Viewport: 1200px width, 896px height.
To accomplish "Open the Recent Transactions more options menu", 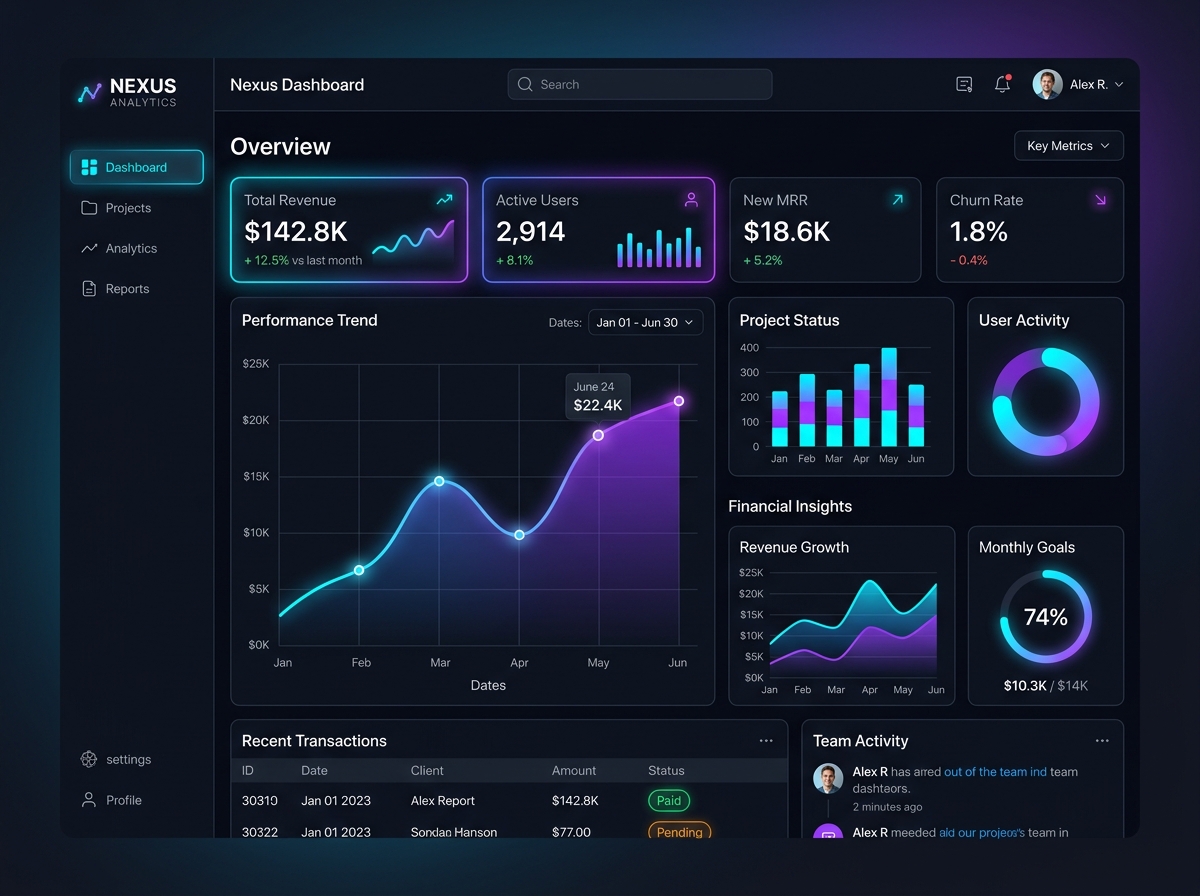I will [x=766, y=741].
